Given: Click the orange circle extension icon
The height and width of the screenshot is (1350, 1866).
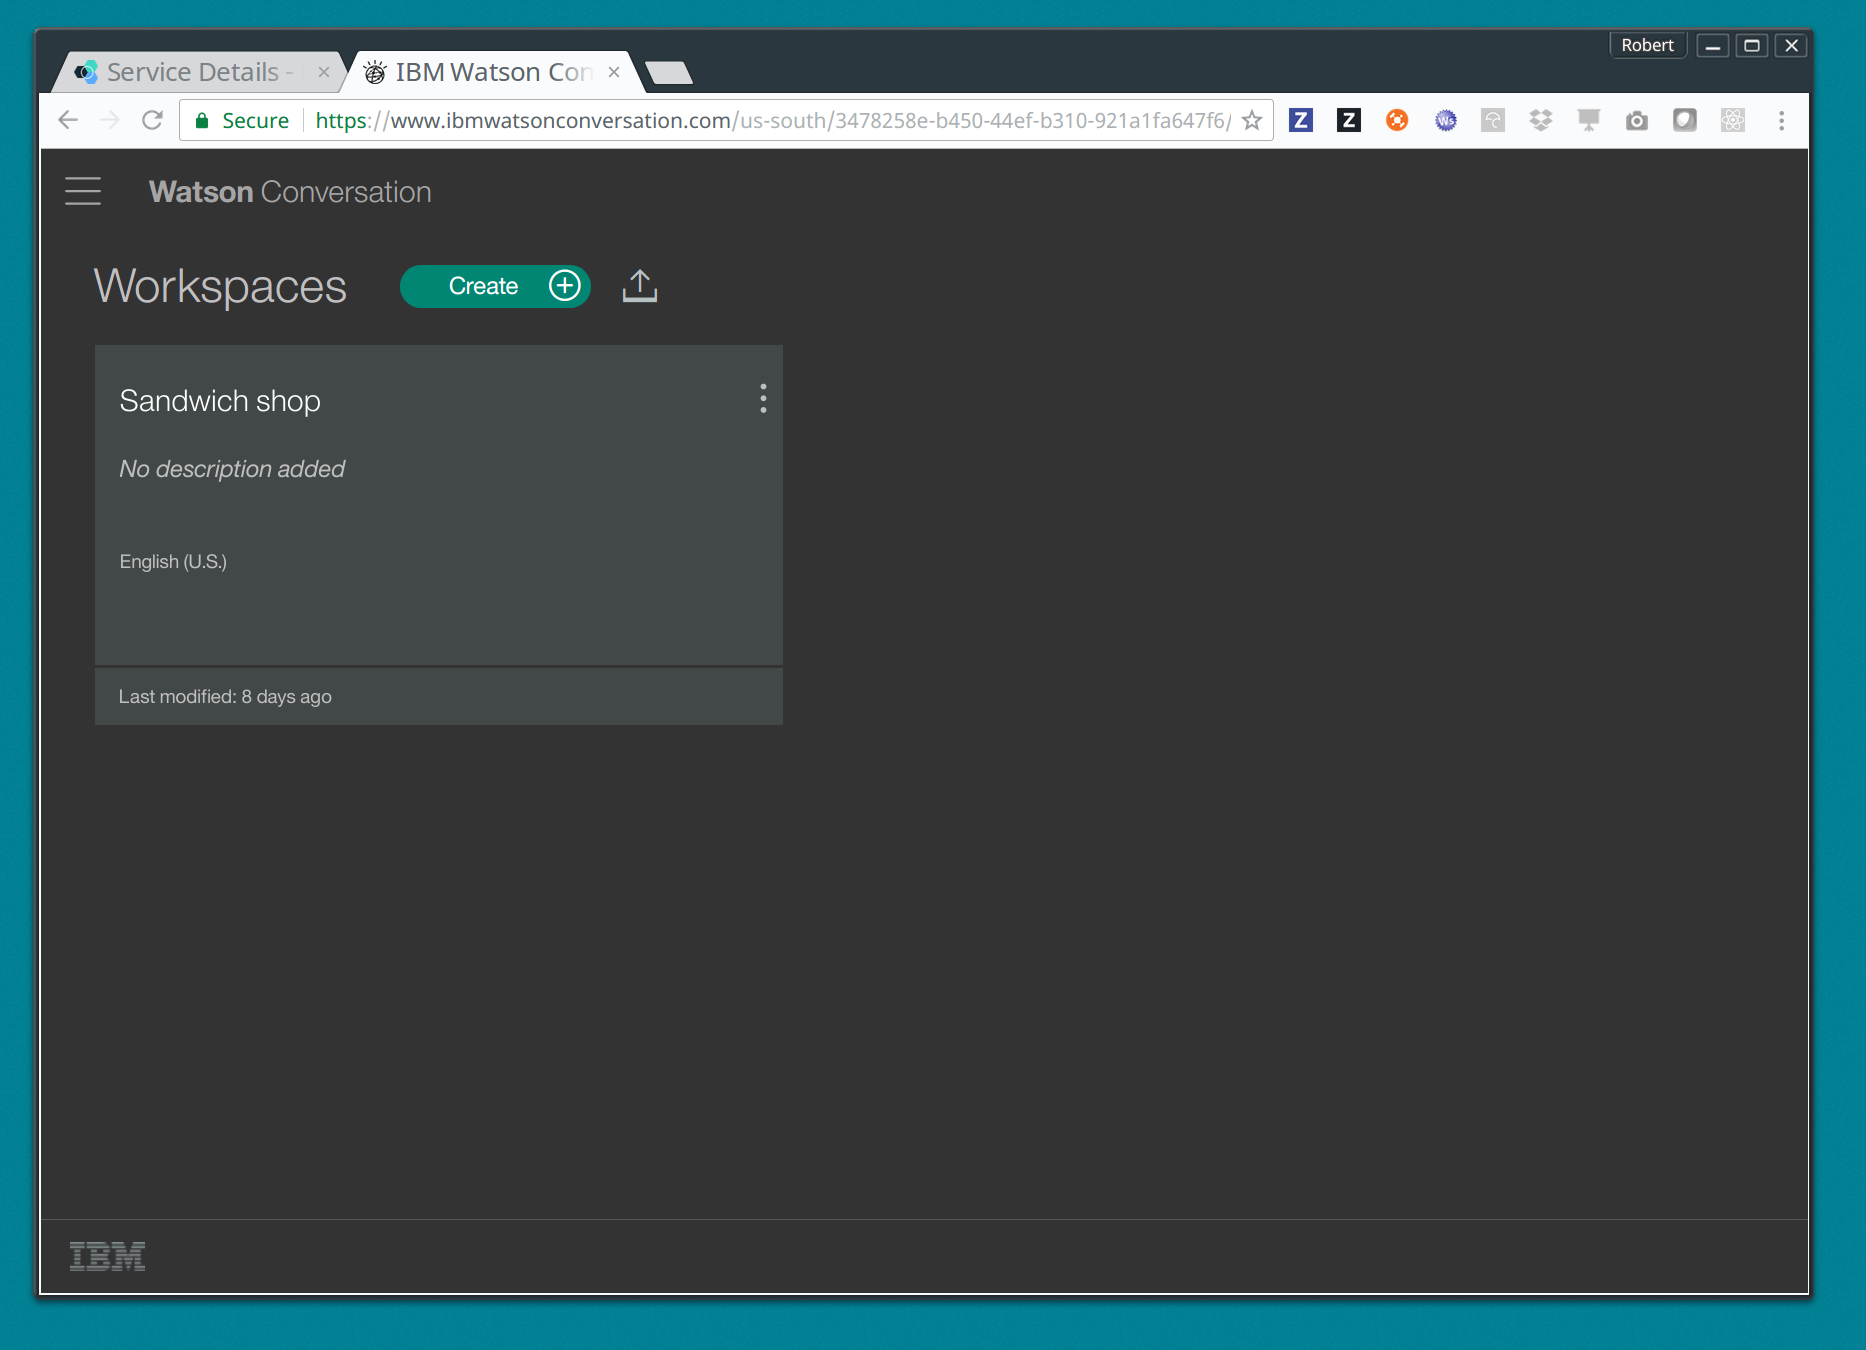Looking at the screenshot, I should [x=1397, y=121].
